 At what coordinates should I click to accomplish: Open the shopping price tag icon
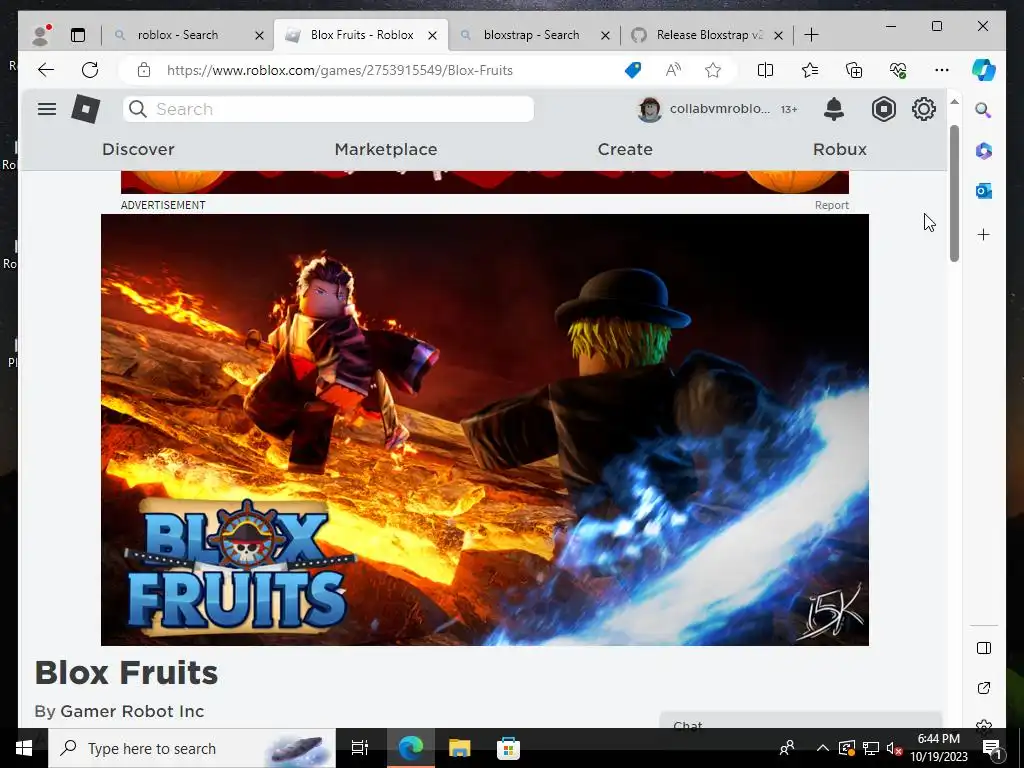pos(633,70)
